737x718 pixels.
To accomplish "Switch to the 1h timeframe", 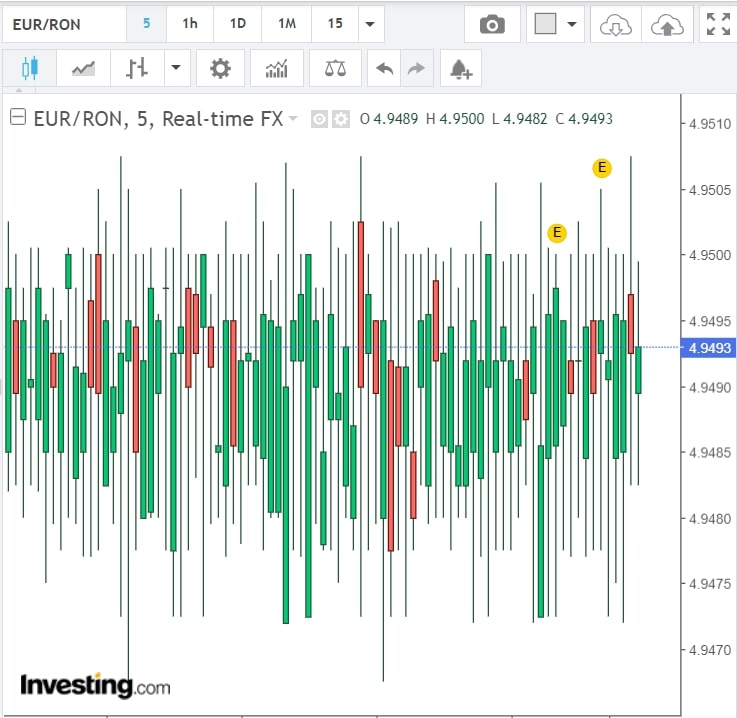I will [x=190, y=24].
